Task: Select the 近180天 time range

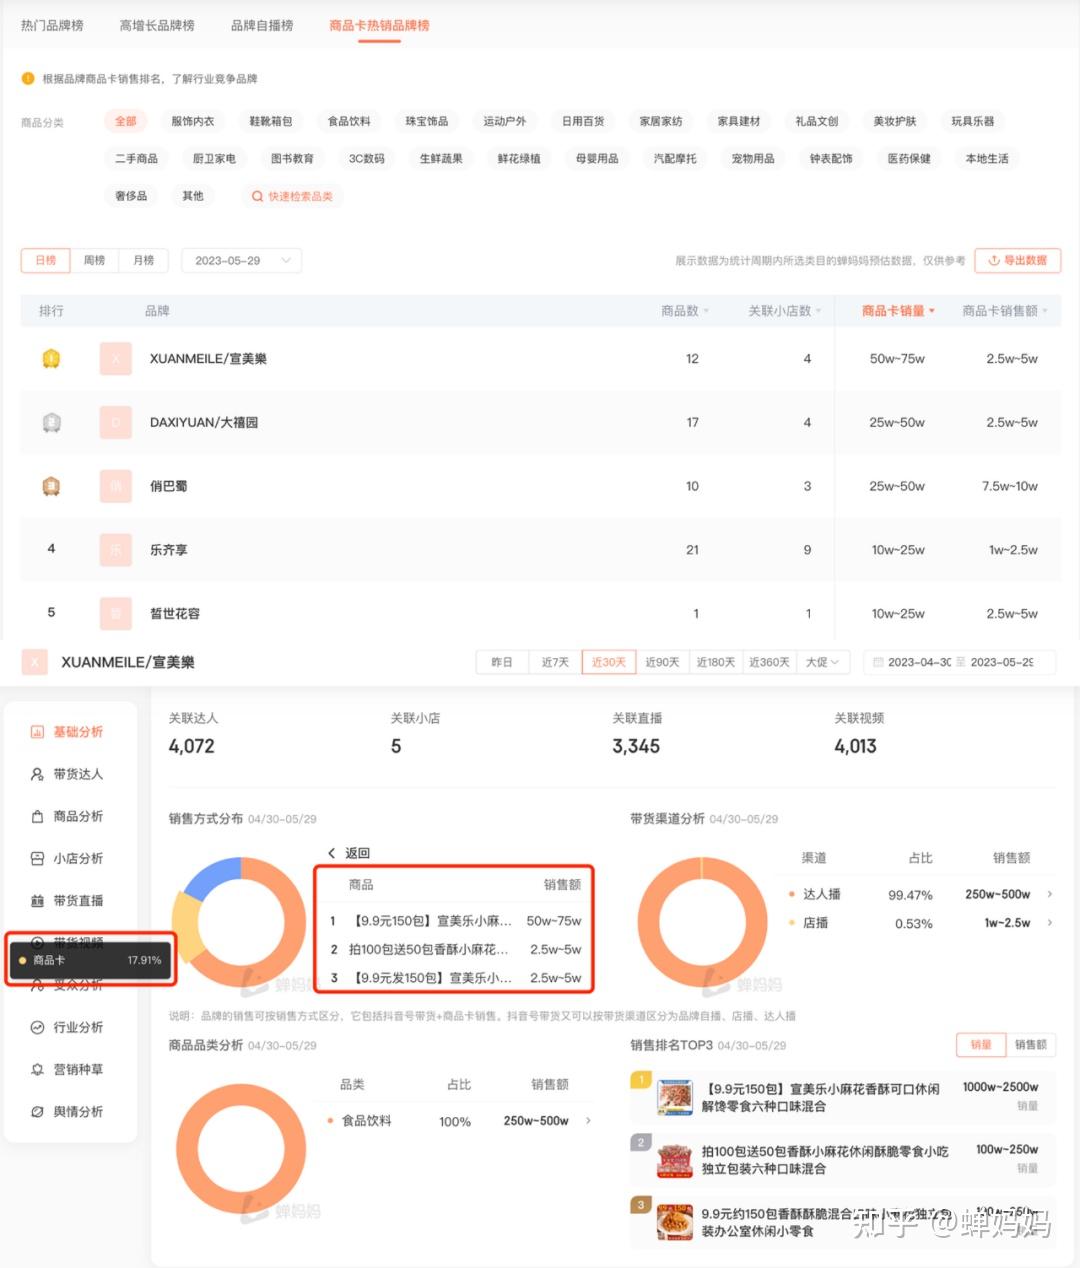Action: tap(716, 662)
